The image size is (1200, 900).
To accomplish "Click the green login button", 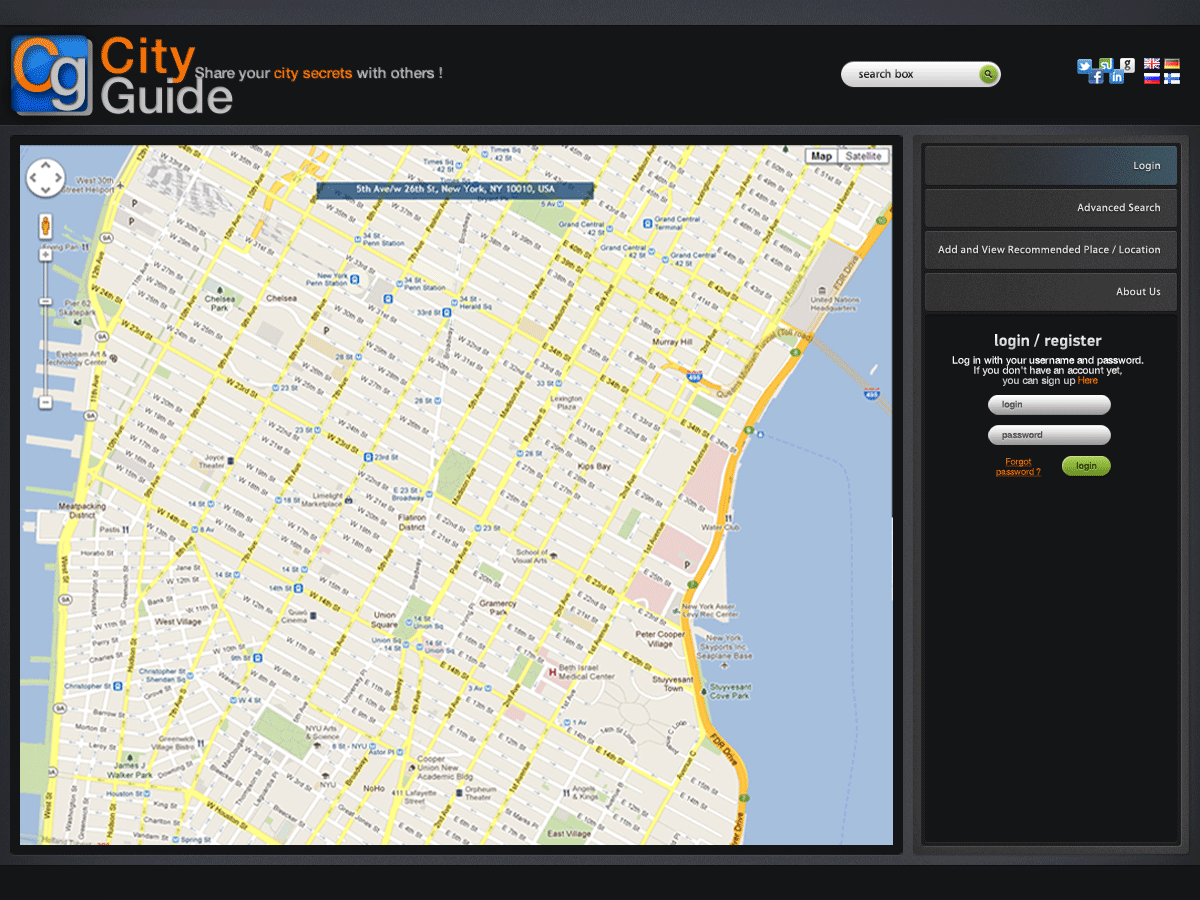I will tap(1086, 465).
